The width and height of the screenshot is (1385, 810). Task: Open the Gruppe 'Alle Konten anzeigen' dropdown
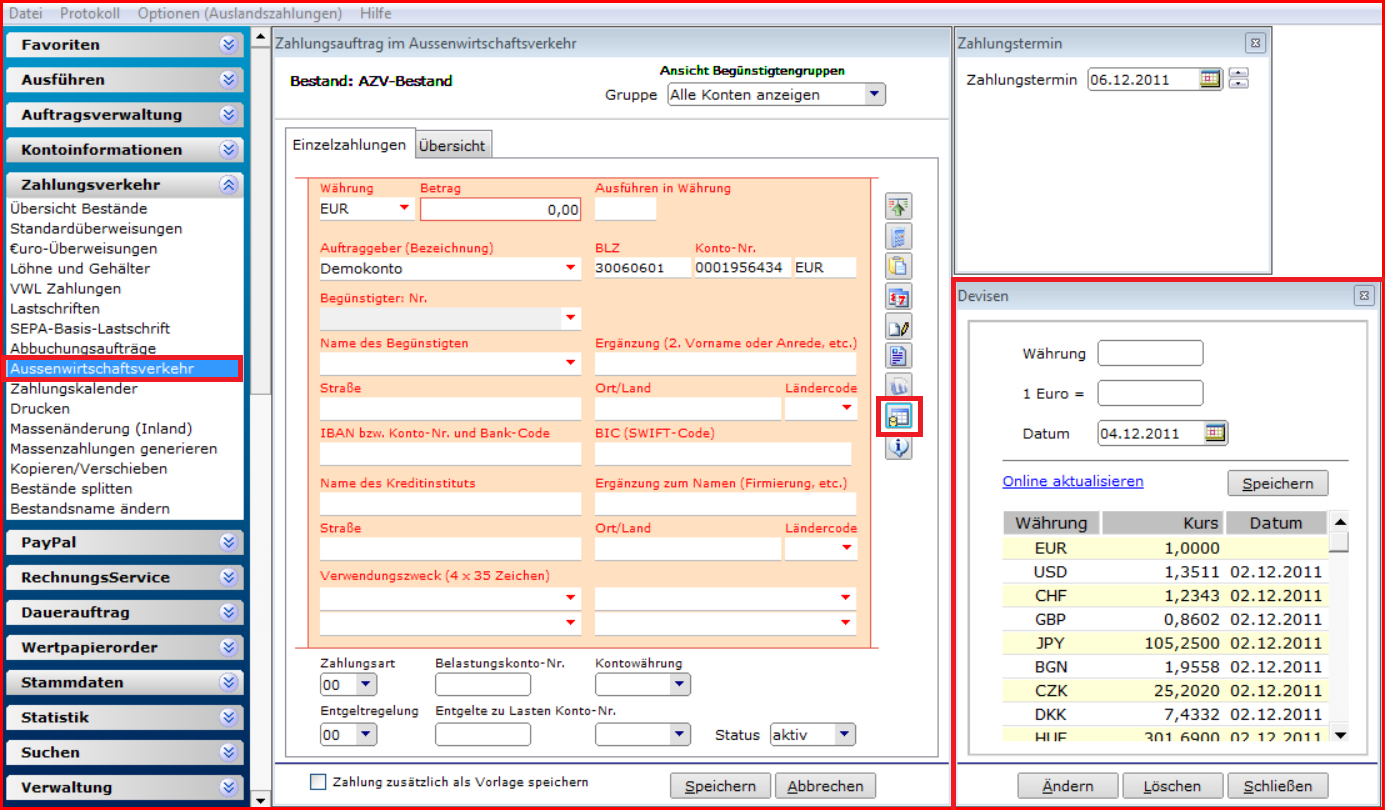point(875,94)
